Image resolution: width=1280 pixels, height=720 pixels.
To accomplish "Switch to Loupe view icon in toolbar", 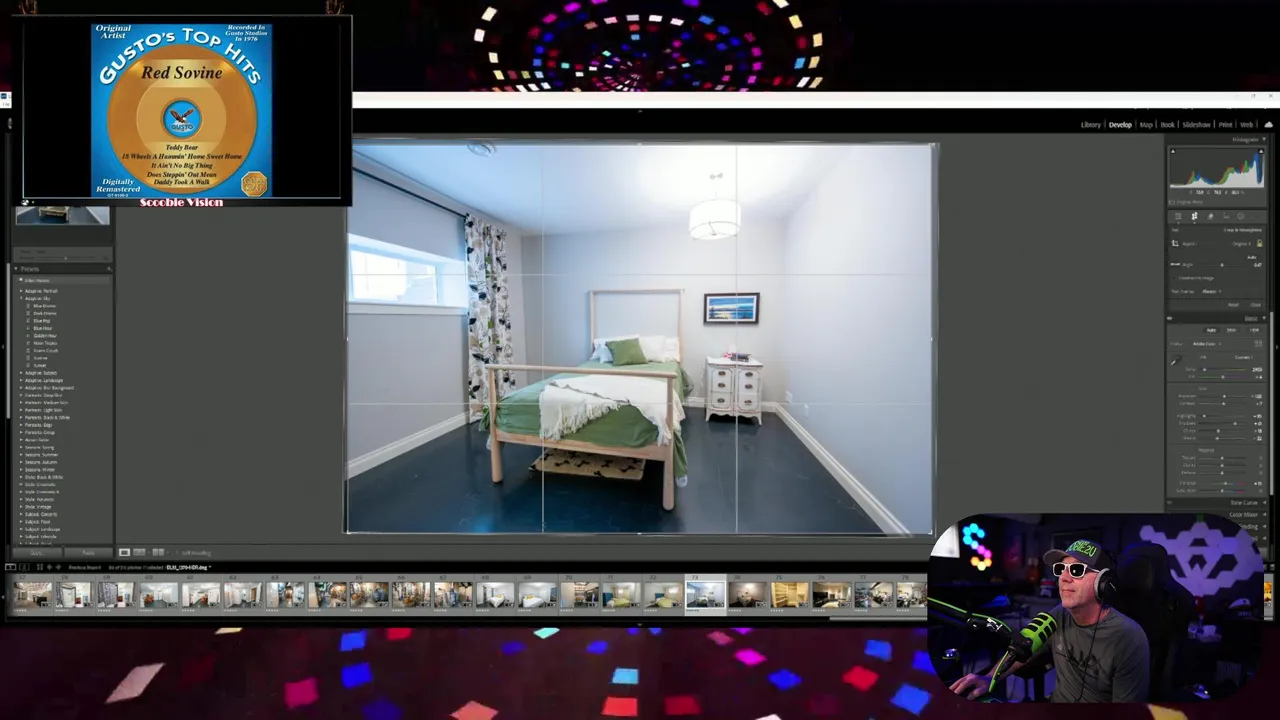I will click(124, 553).
